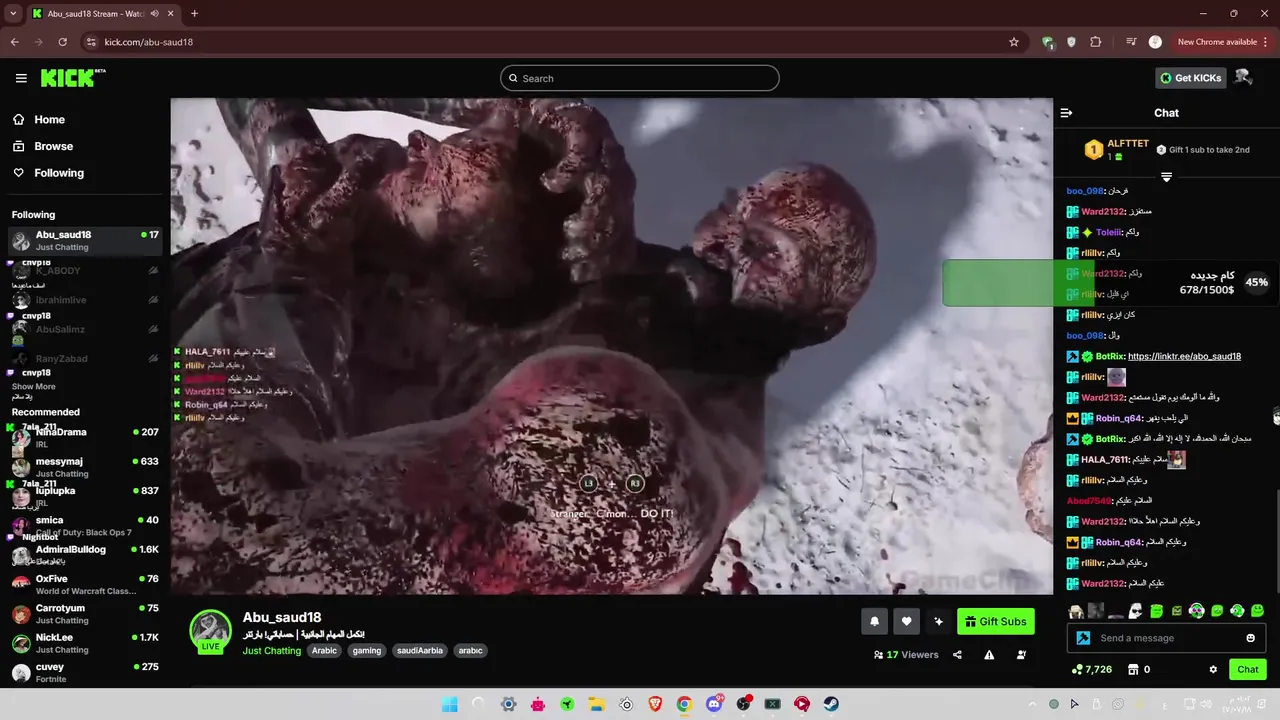Click the address bar kick.com/abu-saud18

(148, 42)
